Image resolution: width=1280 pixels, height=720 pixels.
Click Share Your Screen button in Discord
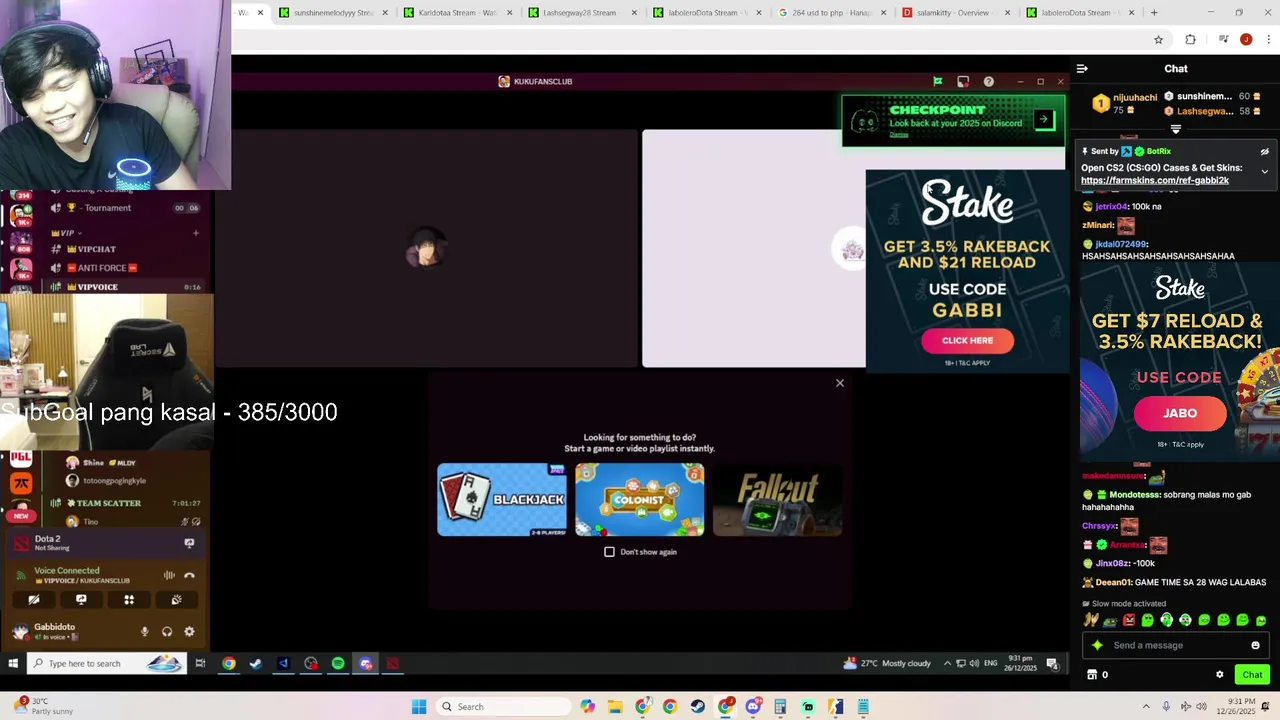click(81, 600)
